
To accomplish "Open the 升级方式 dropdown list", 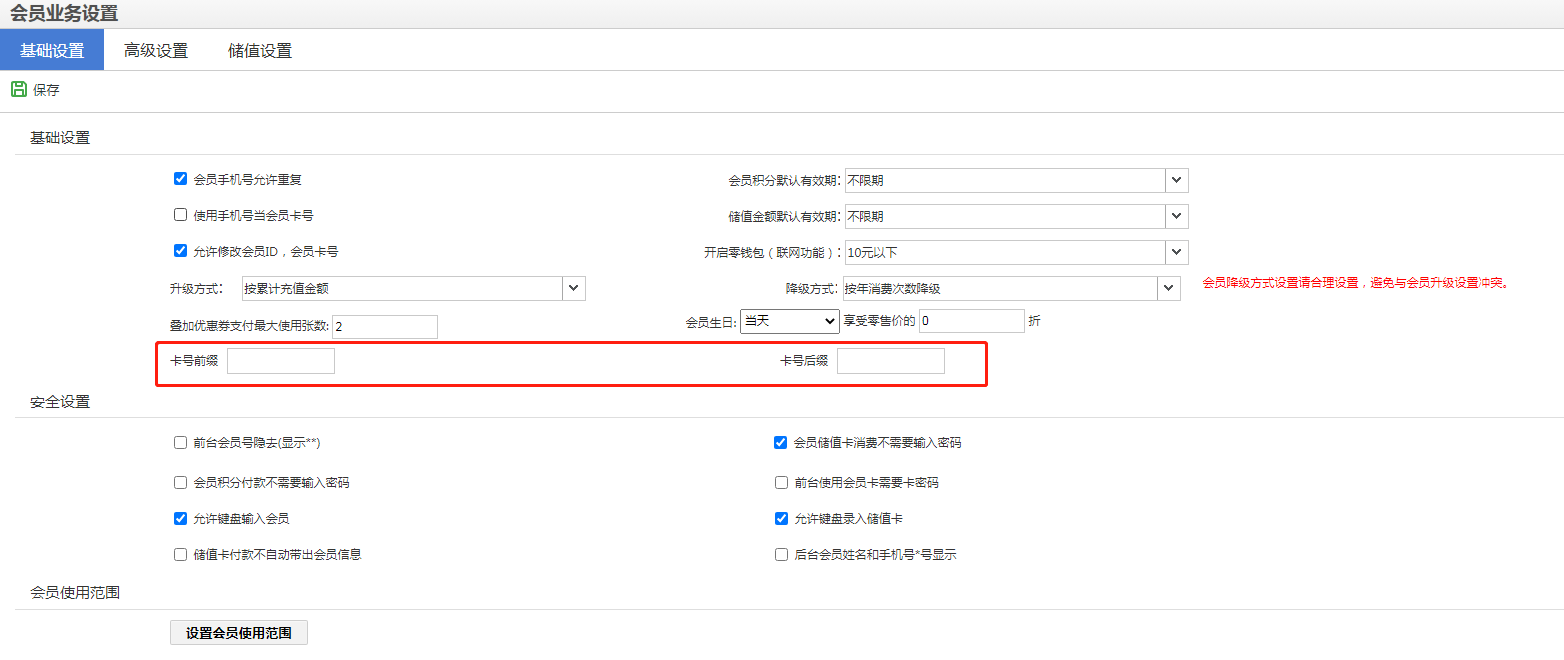I will click(x=574, y=288).
